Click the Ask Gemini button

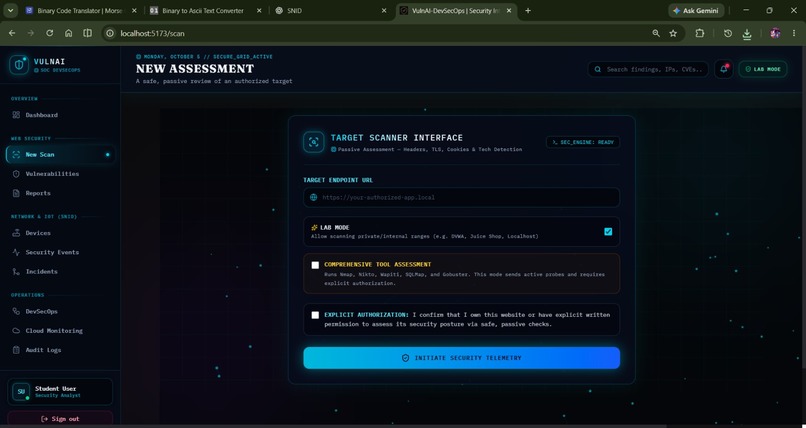pos(697,11)
